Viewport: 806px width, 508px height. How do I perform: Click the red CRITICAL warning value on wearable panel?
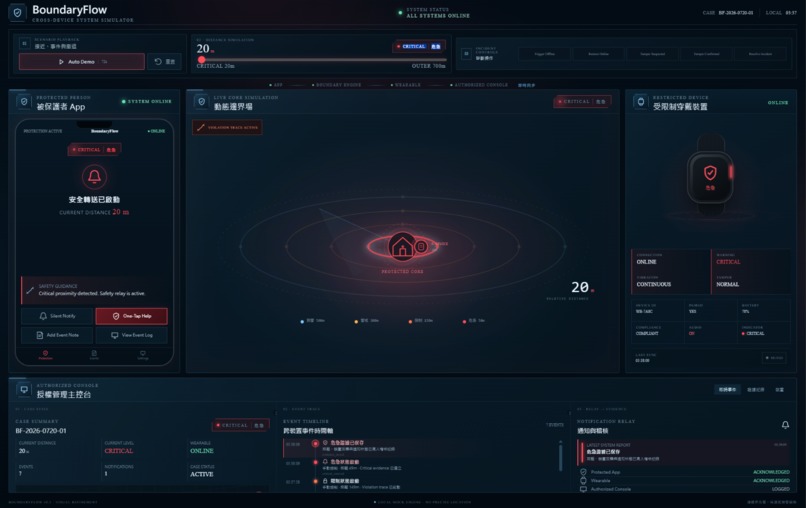point(728,262)
